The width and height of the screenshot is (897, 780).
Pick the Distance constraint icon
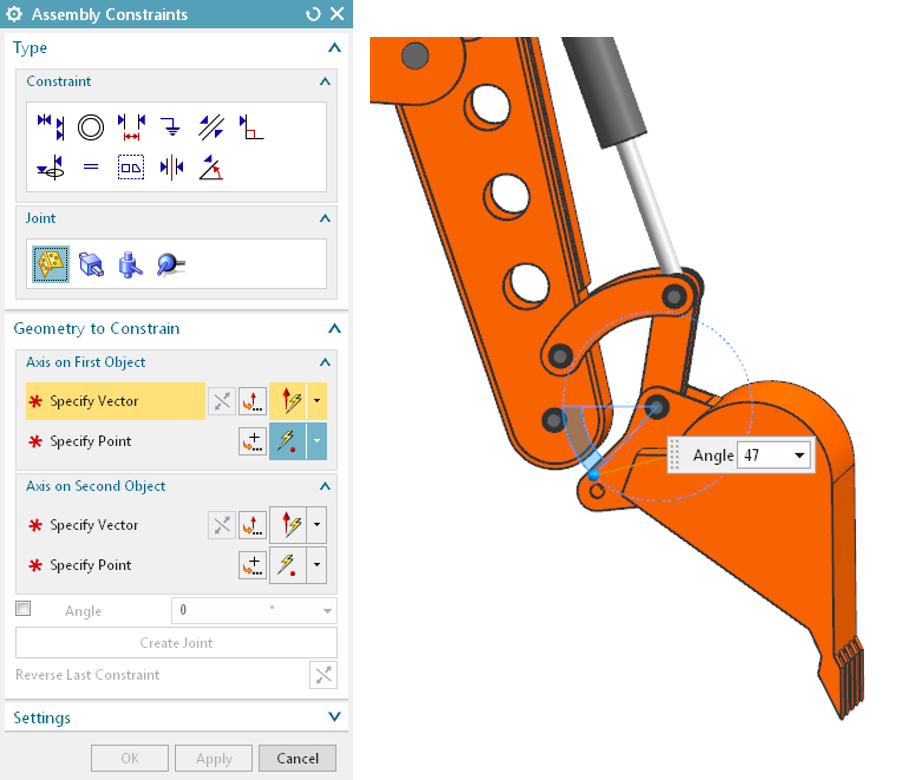click(x=131, y=127)
